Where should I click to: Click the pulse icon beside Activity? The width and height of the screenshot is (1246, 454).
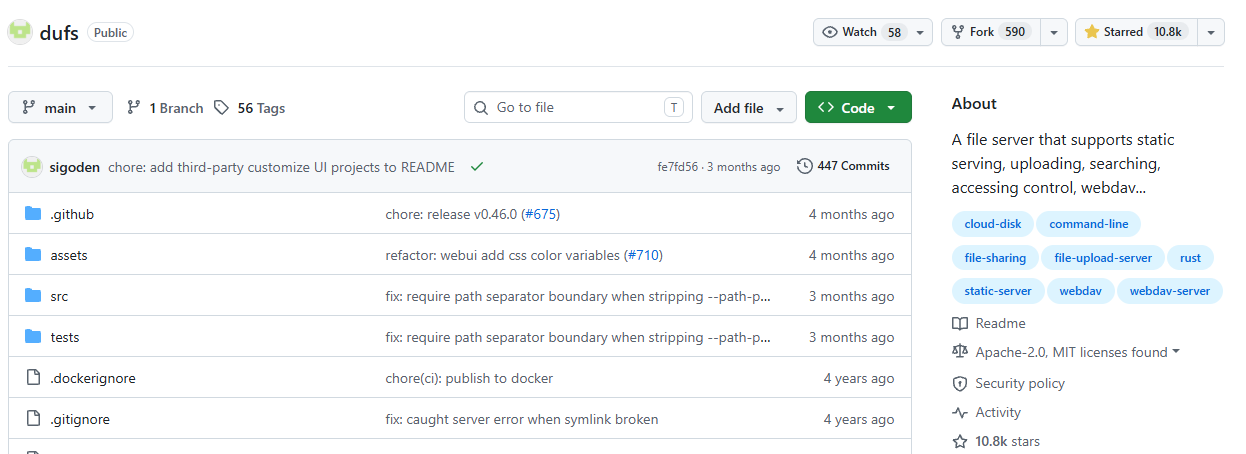coord(960,412)
